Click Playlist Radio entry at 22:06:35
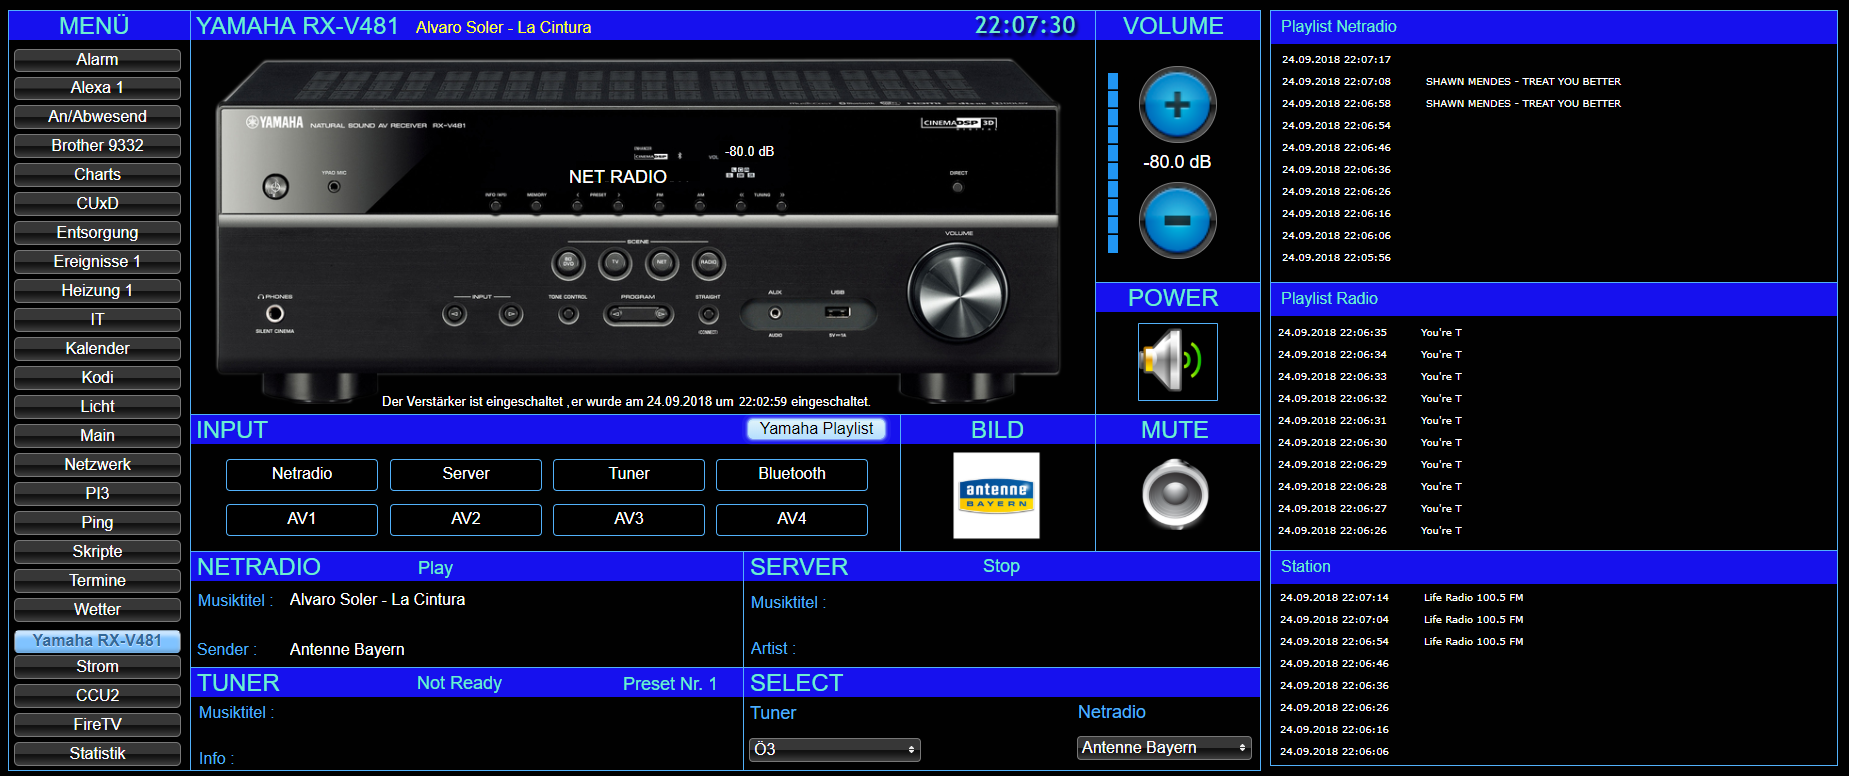 tap(1369, 333)
